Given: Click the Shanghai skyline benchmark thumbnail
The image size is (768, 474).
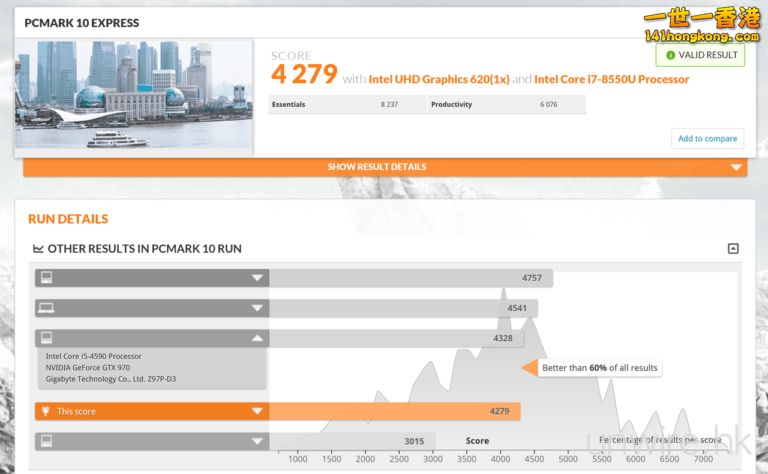Looking at the screenshot, I should pos(134,94).
